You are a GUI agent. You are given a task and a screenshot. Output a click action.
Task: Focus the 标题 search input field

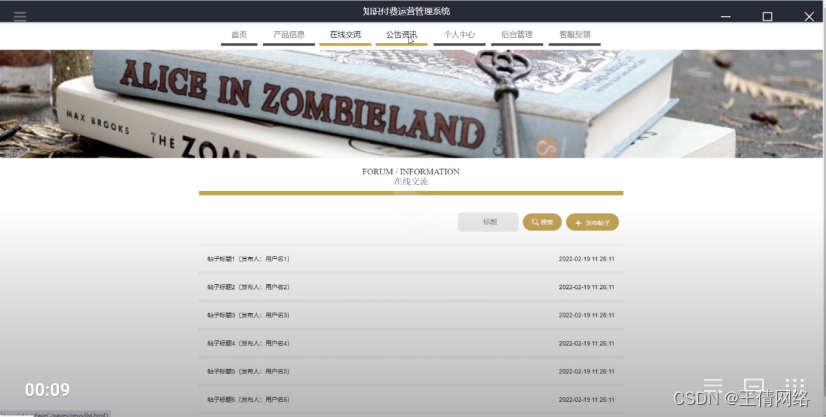point(488,222)
